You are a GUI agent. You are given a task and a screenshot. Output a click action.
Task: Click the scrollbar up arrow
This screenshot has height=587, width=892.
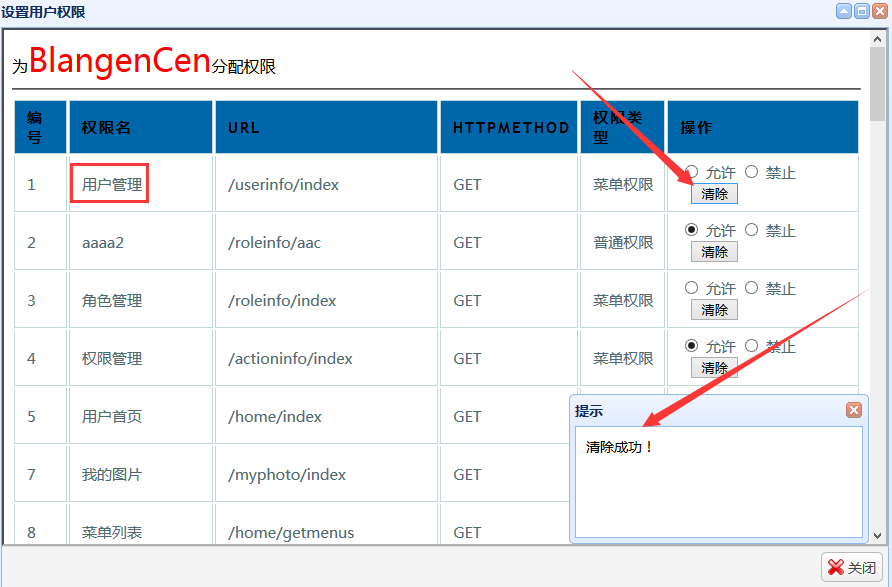point(877,39)
